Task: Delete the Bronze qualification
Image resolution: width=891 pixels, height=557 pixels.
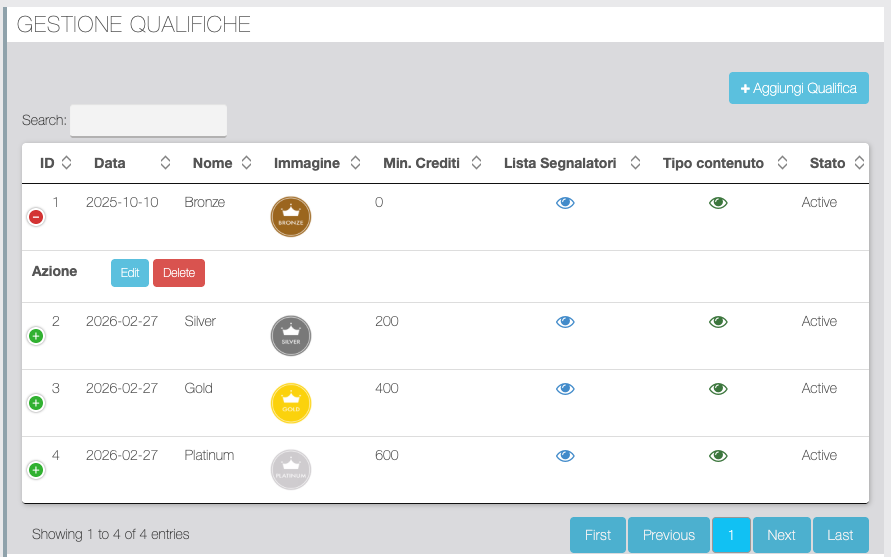Action: pos(178,273)
